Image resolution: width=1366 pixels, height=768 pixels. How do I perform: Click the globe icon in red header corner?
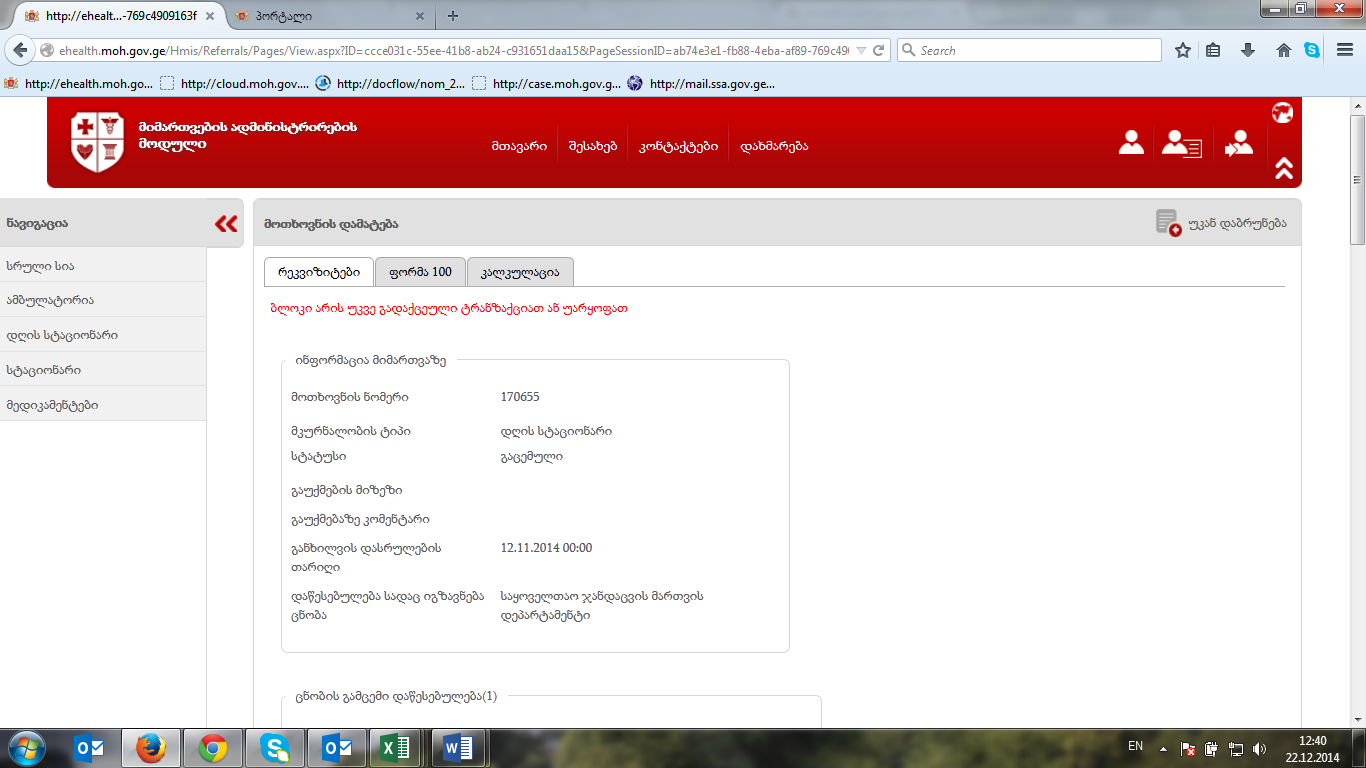1282,113
